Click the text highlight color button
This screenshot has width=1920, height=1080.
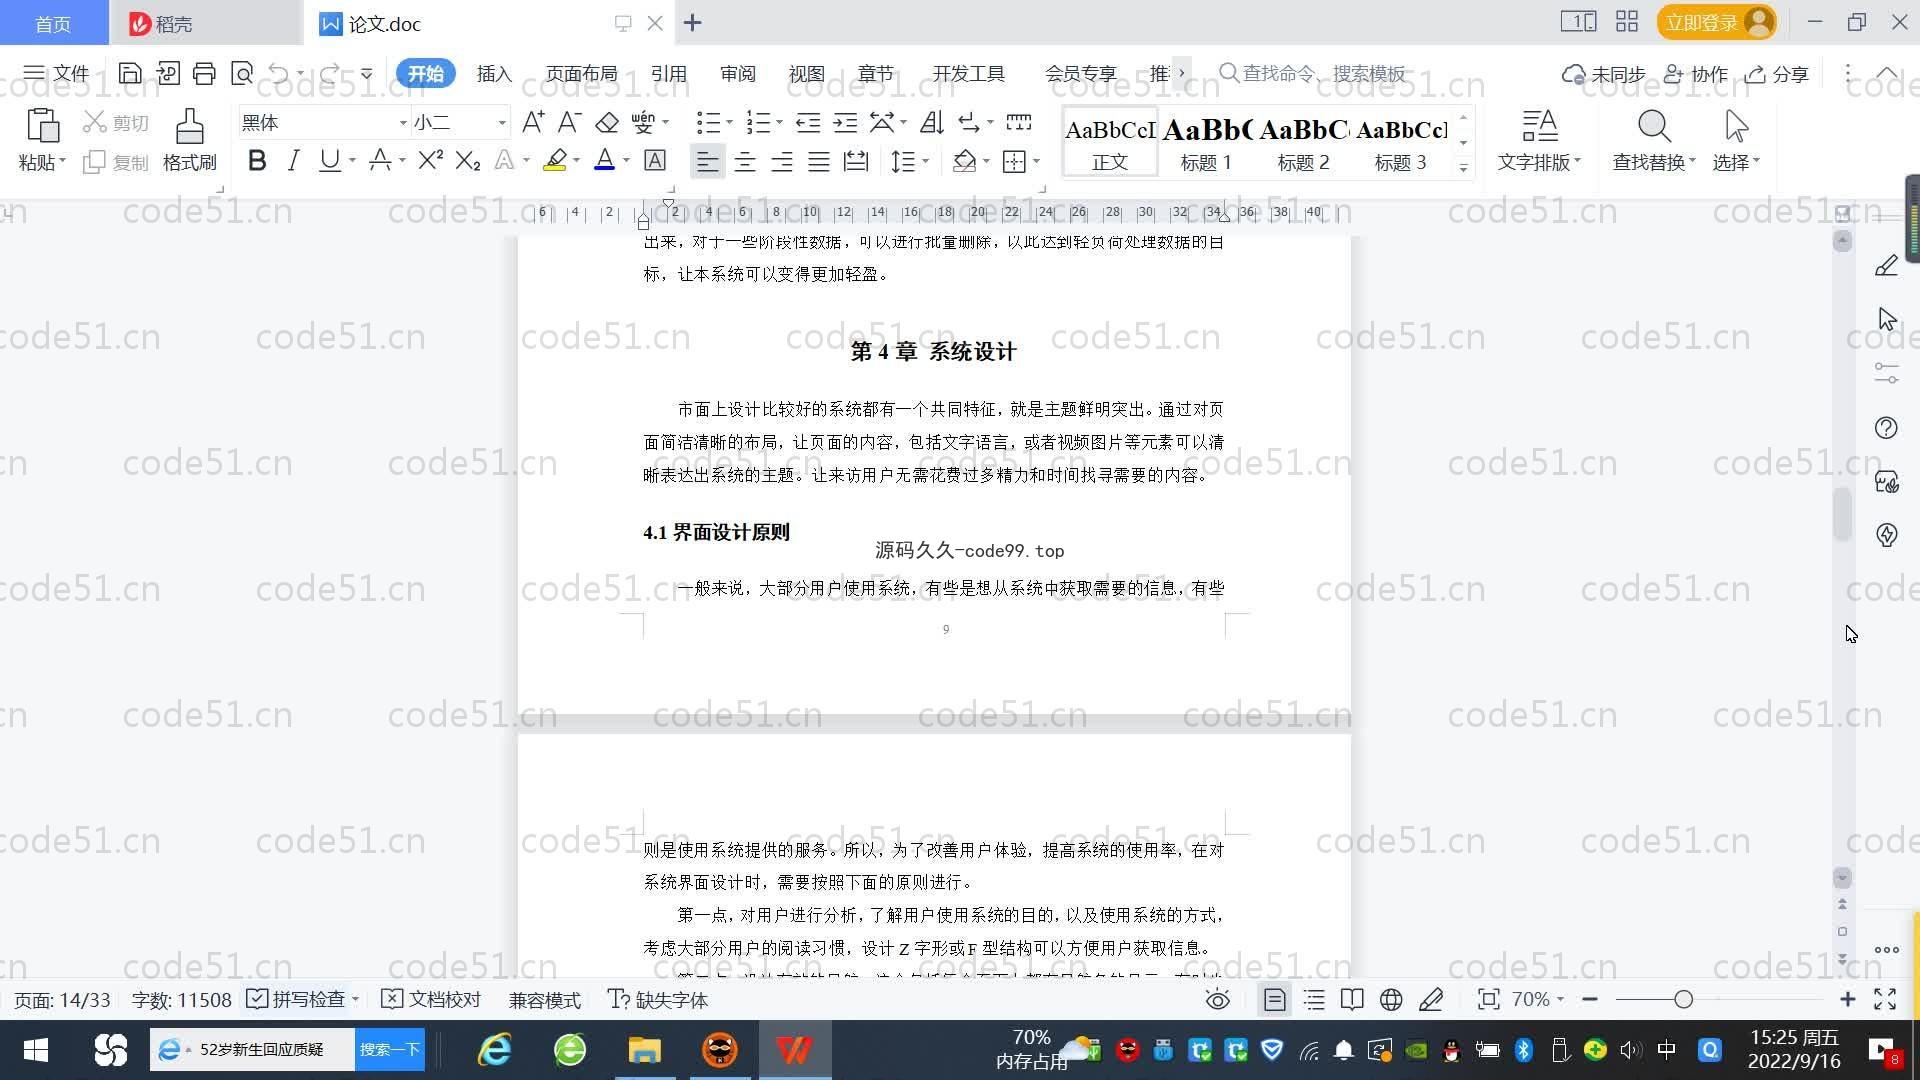555,161
